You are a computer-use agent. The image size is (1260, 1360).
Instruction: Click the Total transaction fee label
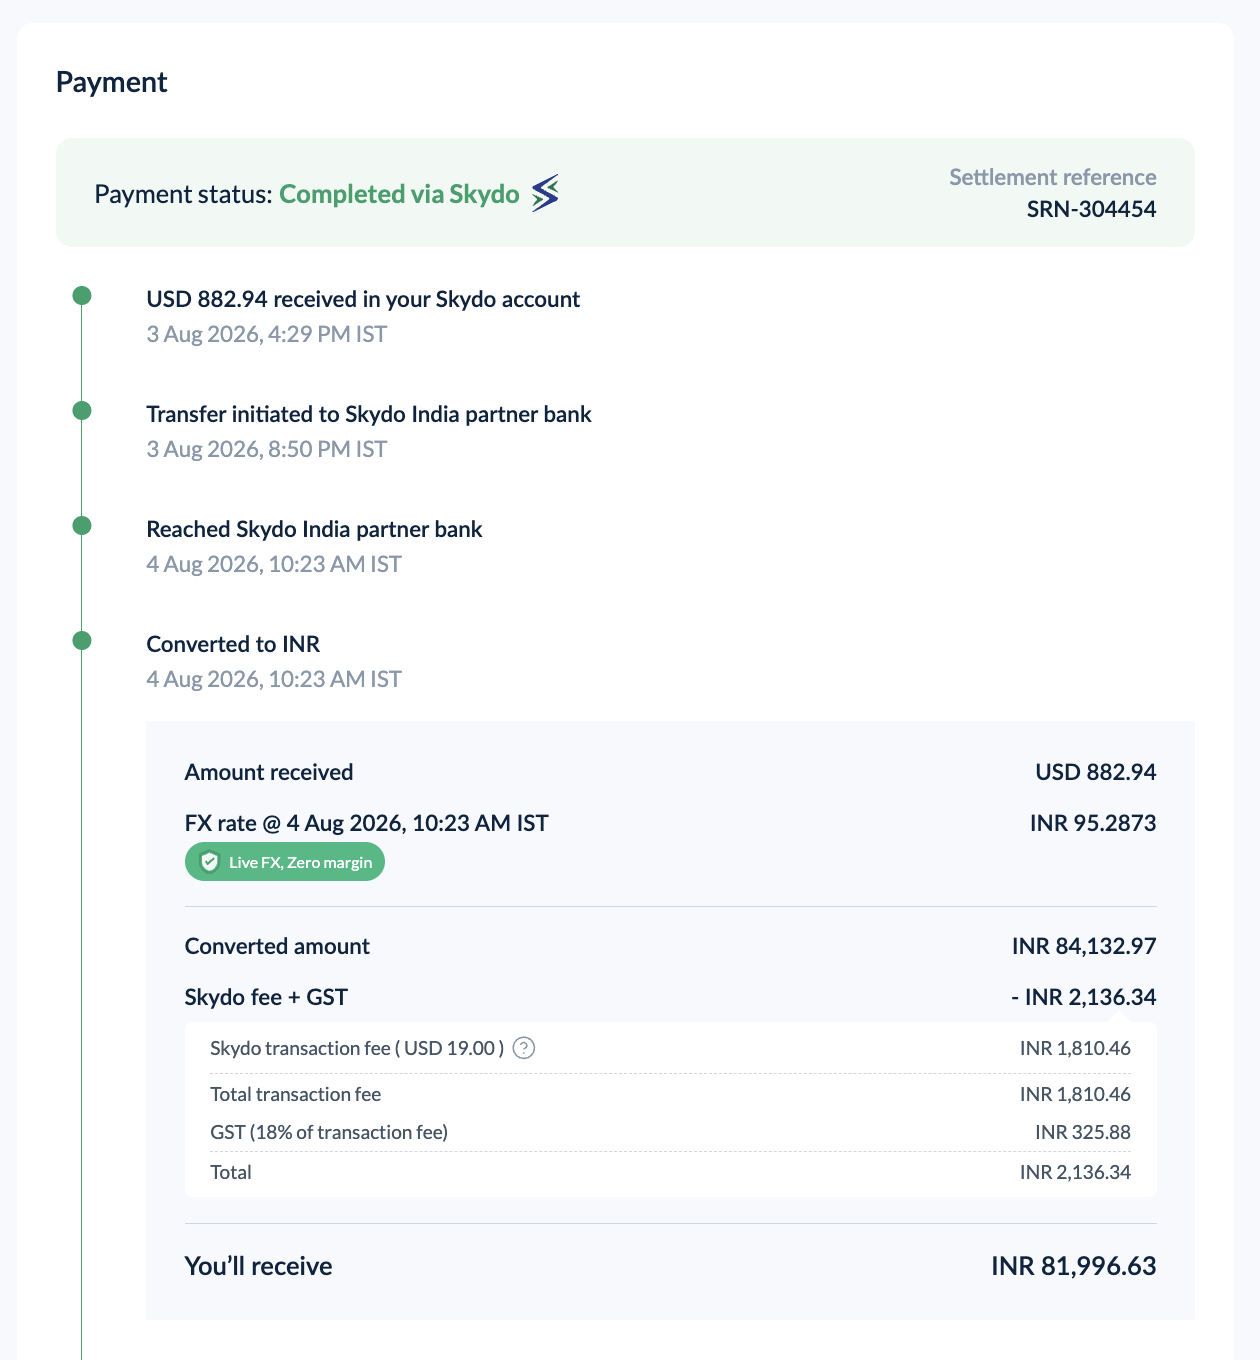tap(296, 1094)
